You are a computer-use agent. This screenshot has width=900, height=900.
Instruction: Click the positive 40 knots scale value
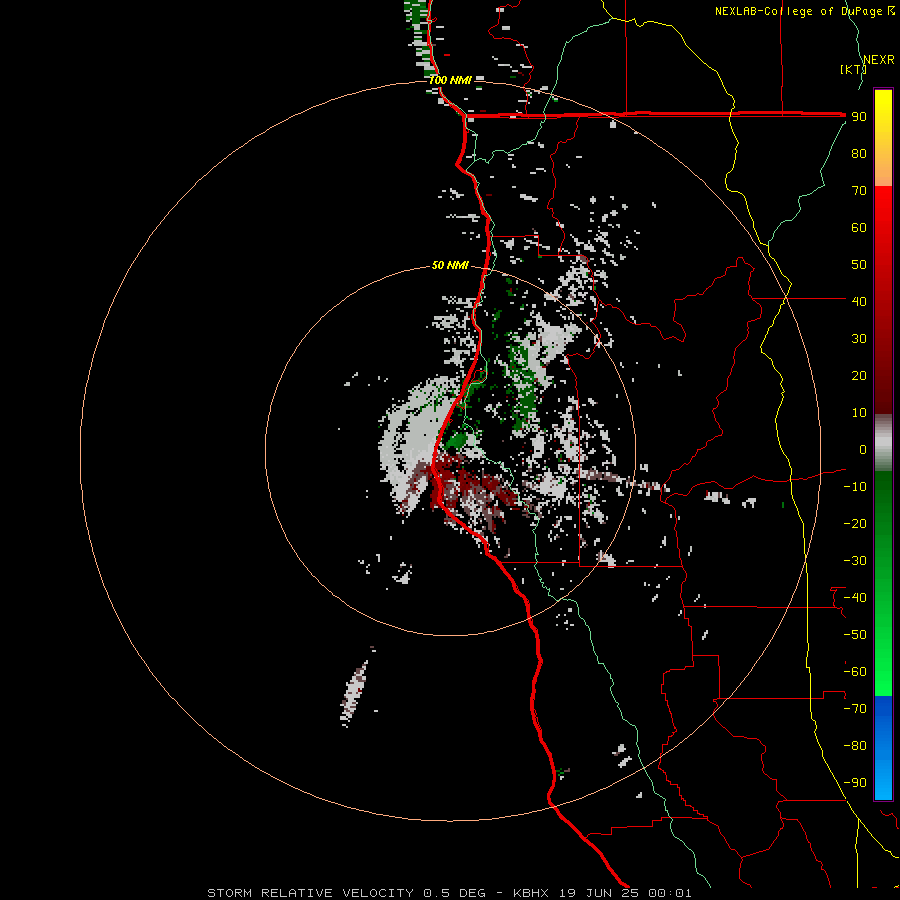[859, 301]
